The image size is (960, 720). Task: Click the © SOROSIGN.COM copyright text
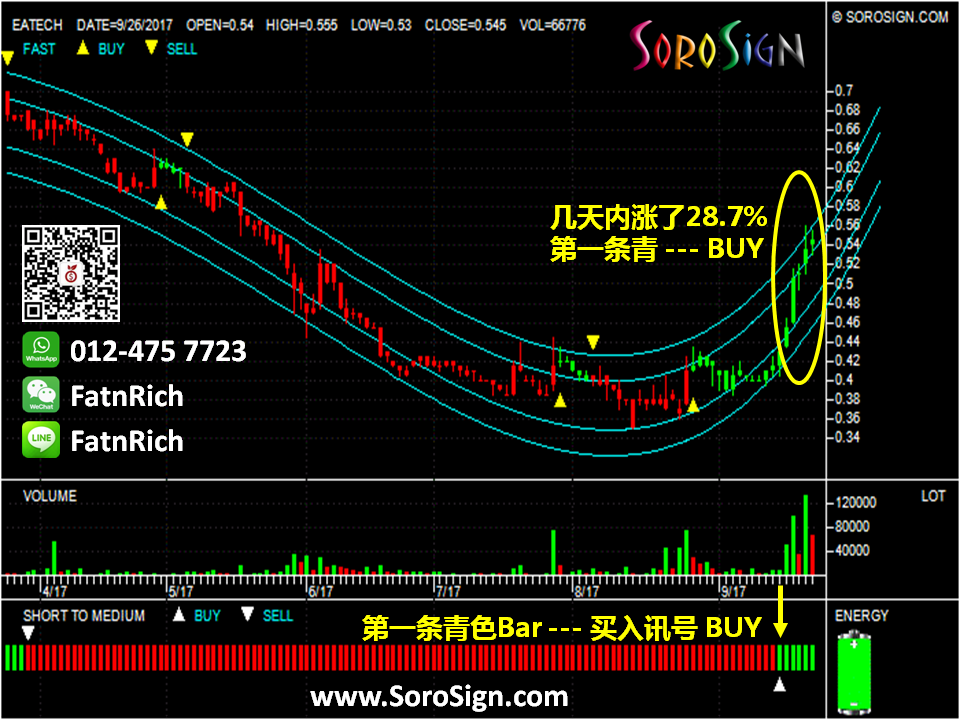click(x=890, y=18)
